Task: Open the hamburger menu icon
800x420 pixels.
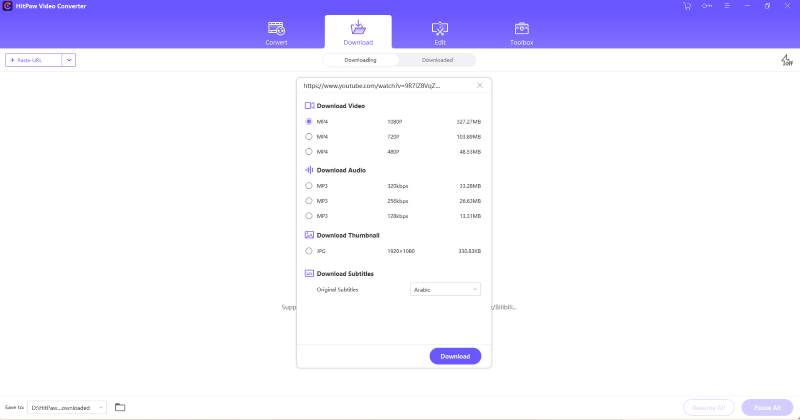Action: (x=727, y=6)
